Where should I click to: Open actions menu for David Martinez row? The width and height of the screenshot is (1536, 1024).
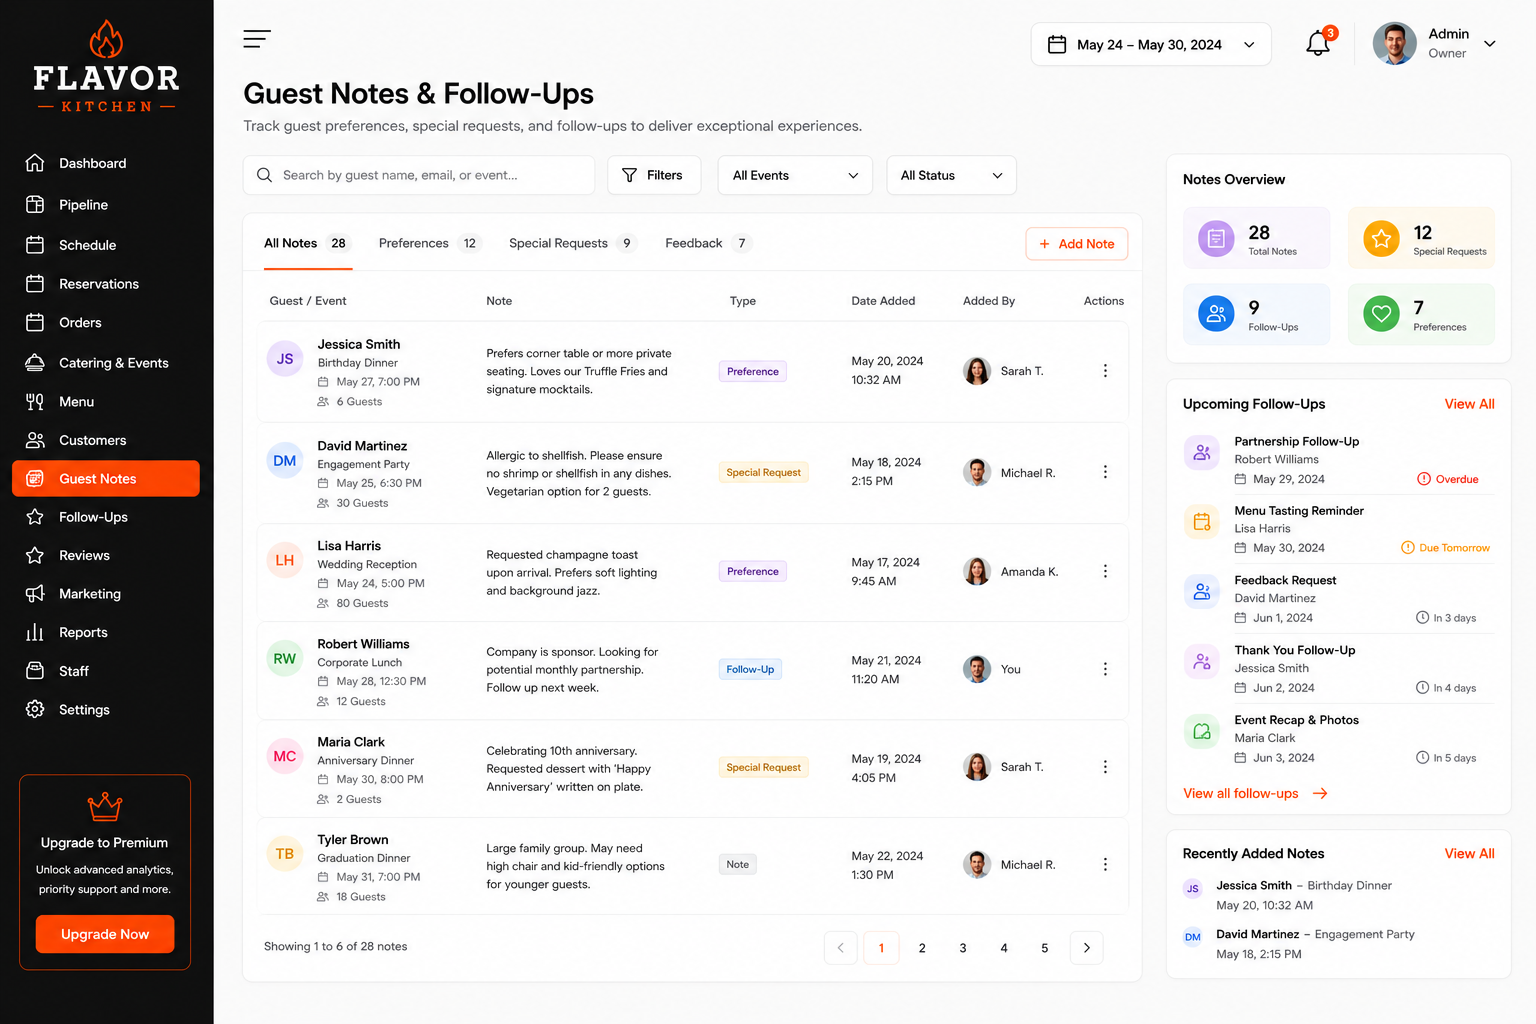[1105, 472]
